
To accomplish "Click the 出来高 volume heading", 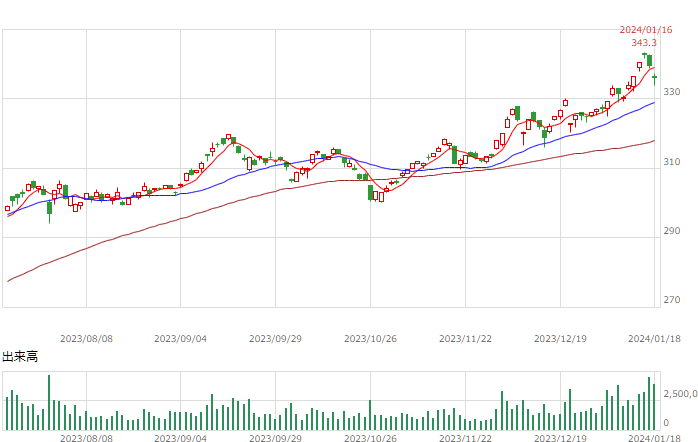I will tap(20, 357).
